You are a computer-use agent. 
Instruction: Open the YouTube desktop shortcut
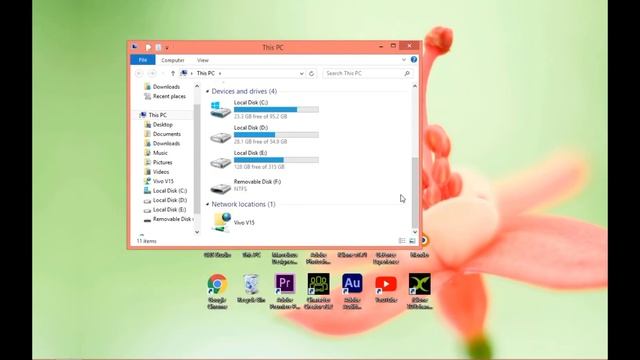(386, 284)
